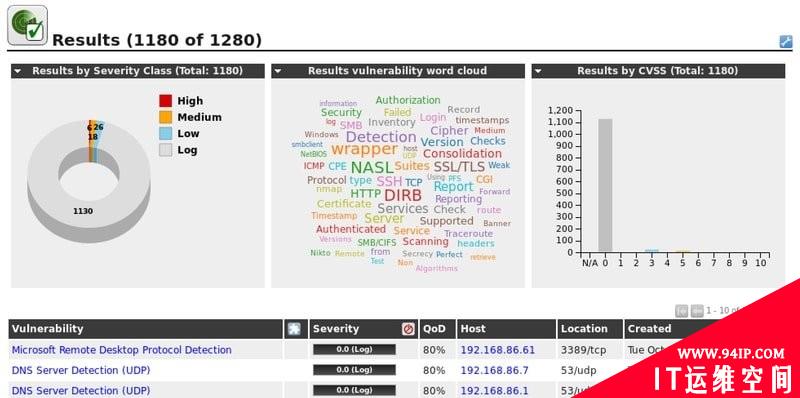Open Microsoft Remote Desktop Protocol Detection result
The height and width of the screenshot is (398, 800).
click(x=121, y=350)
